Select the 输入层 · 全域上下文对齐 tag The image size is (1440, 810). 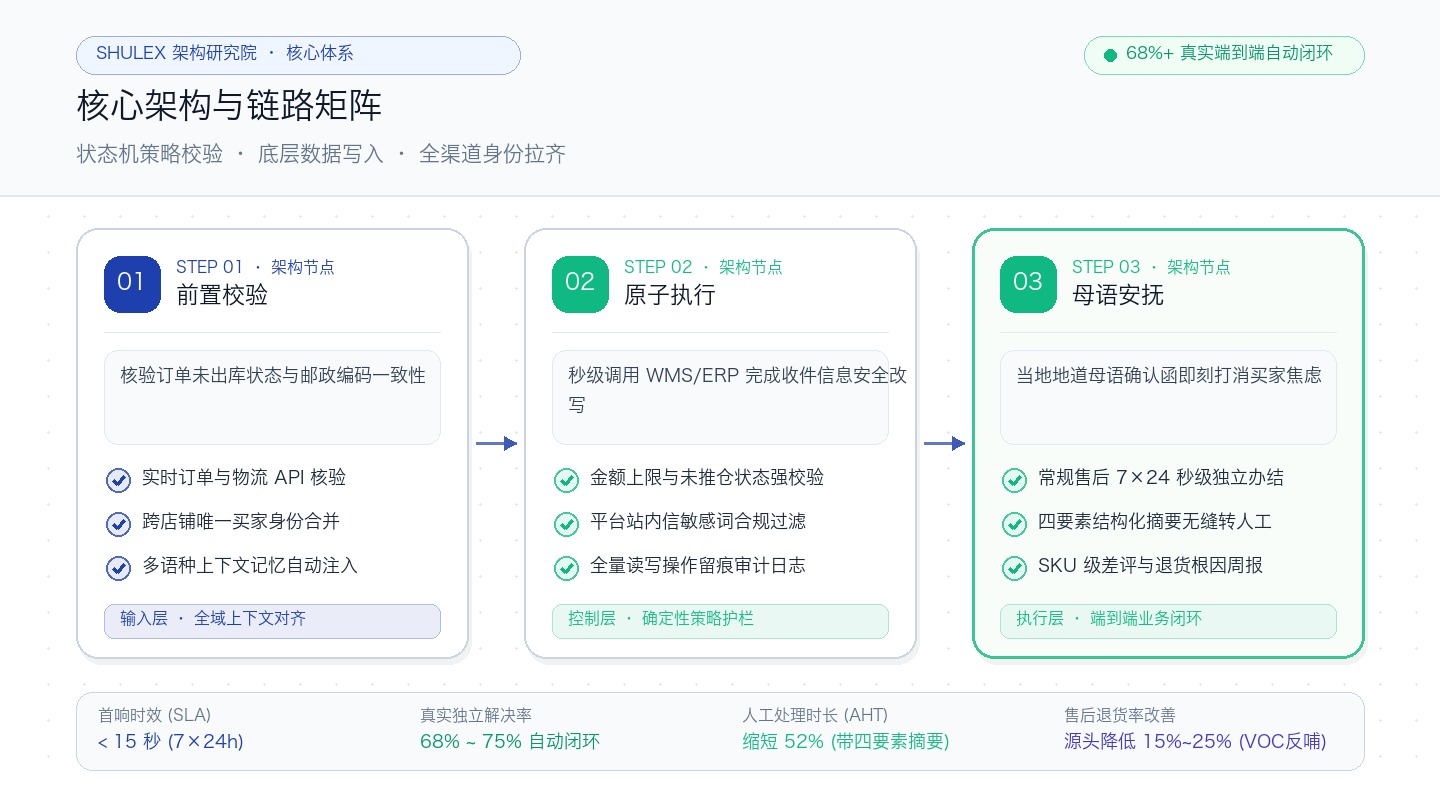tap(272, 621)
